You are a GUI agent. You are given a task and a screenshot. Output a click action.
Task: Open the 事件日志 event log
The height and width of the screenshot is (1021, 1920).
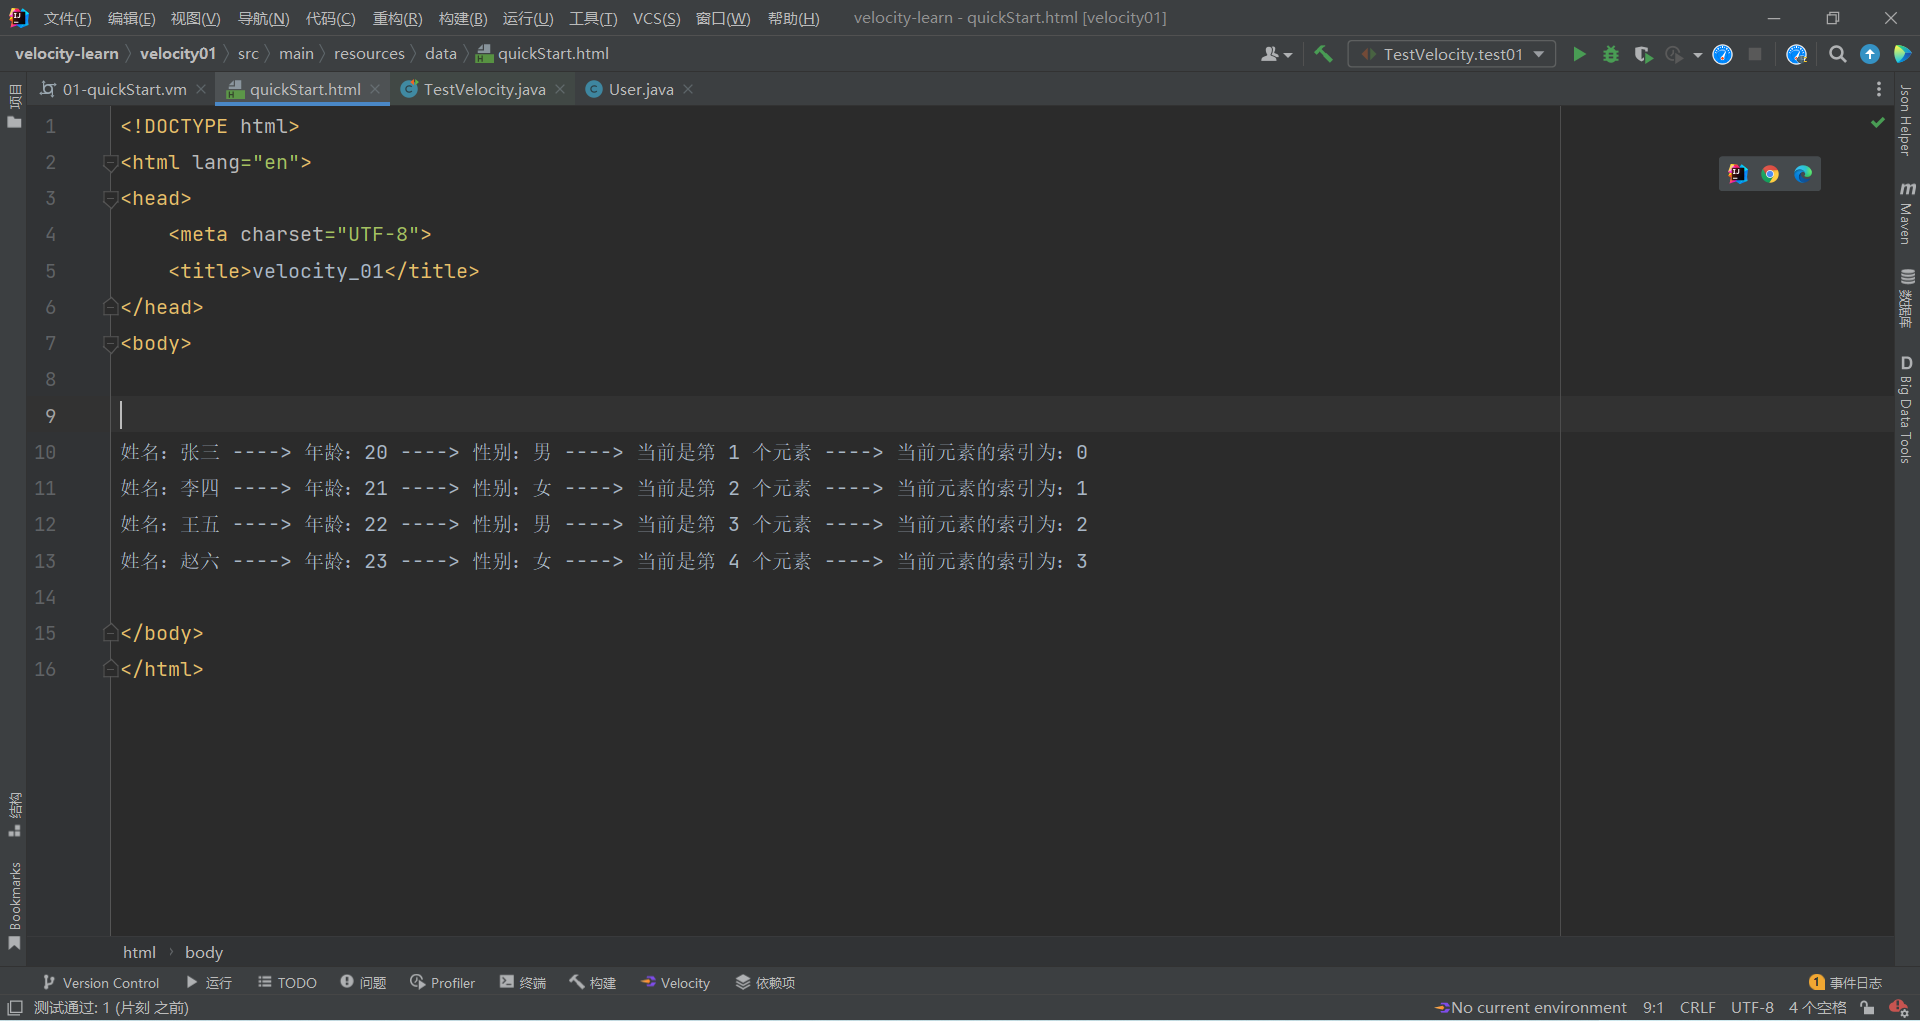point(1845,983)
